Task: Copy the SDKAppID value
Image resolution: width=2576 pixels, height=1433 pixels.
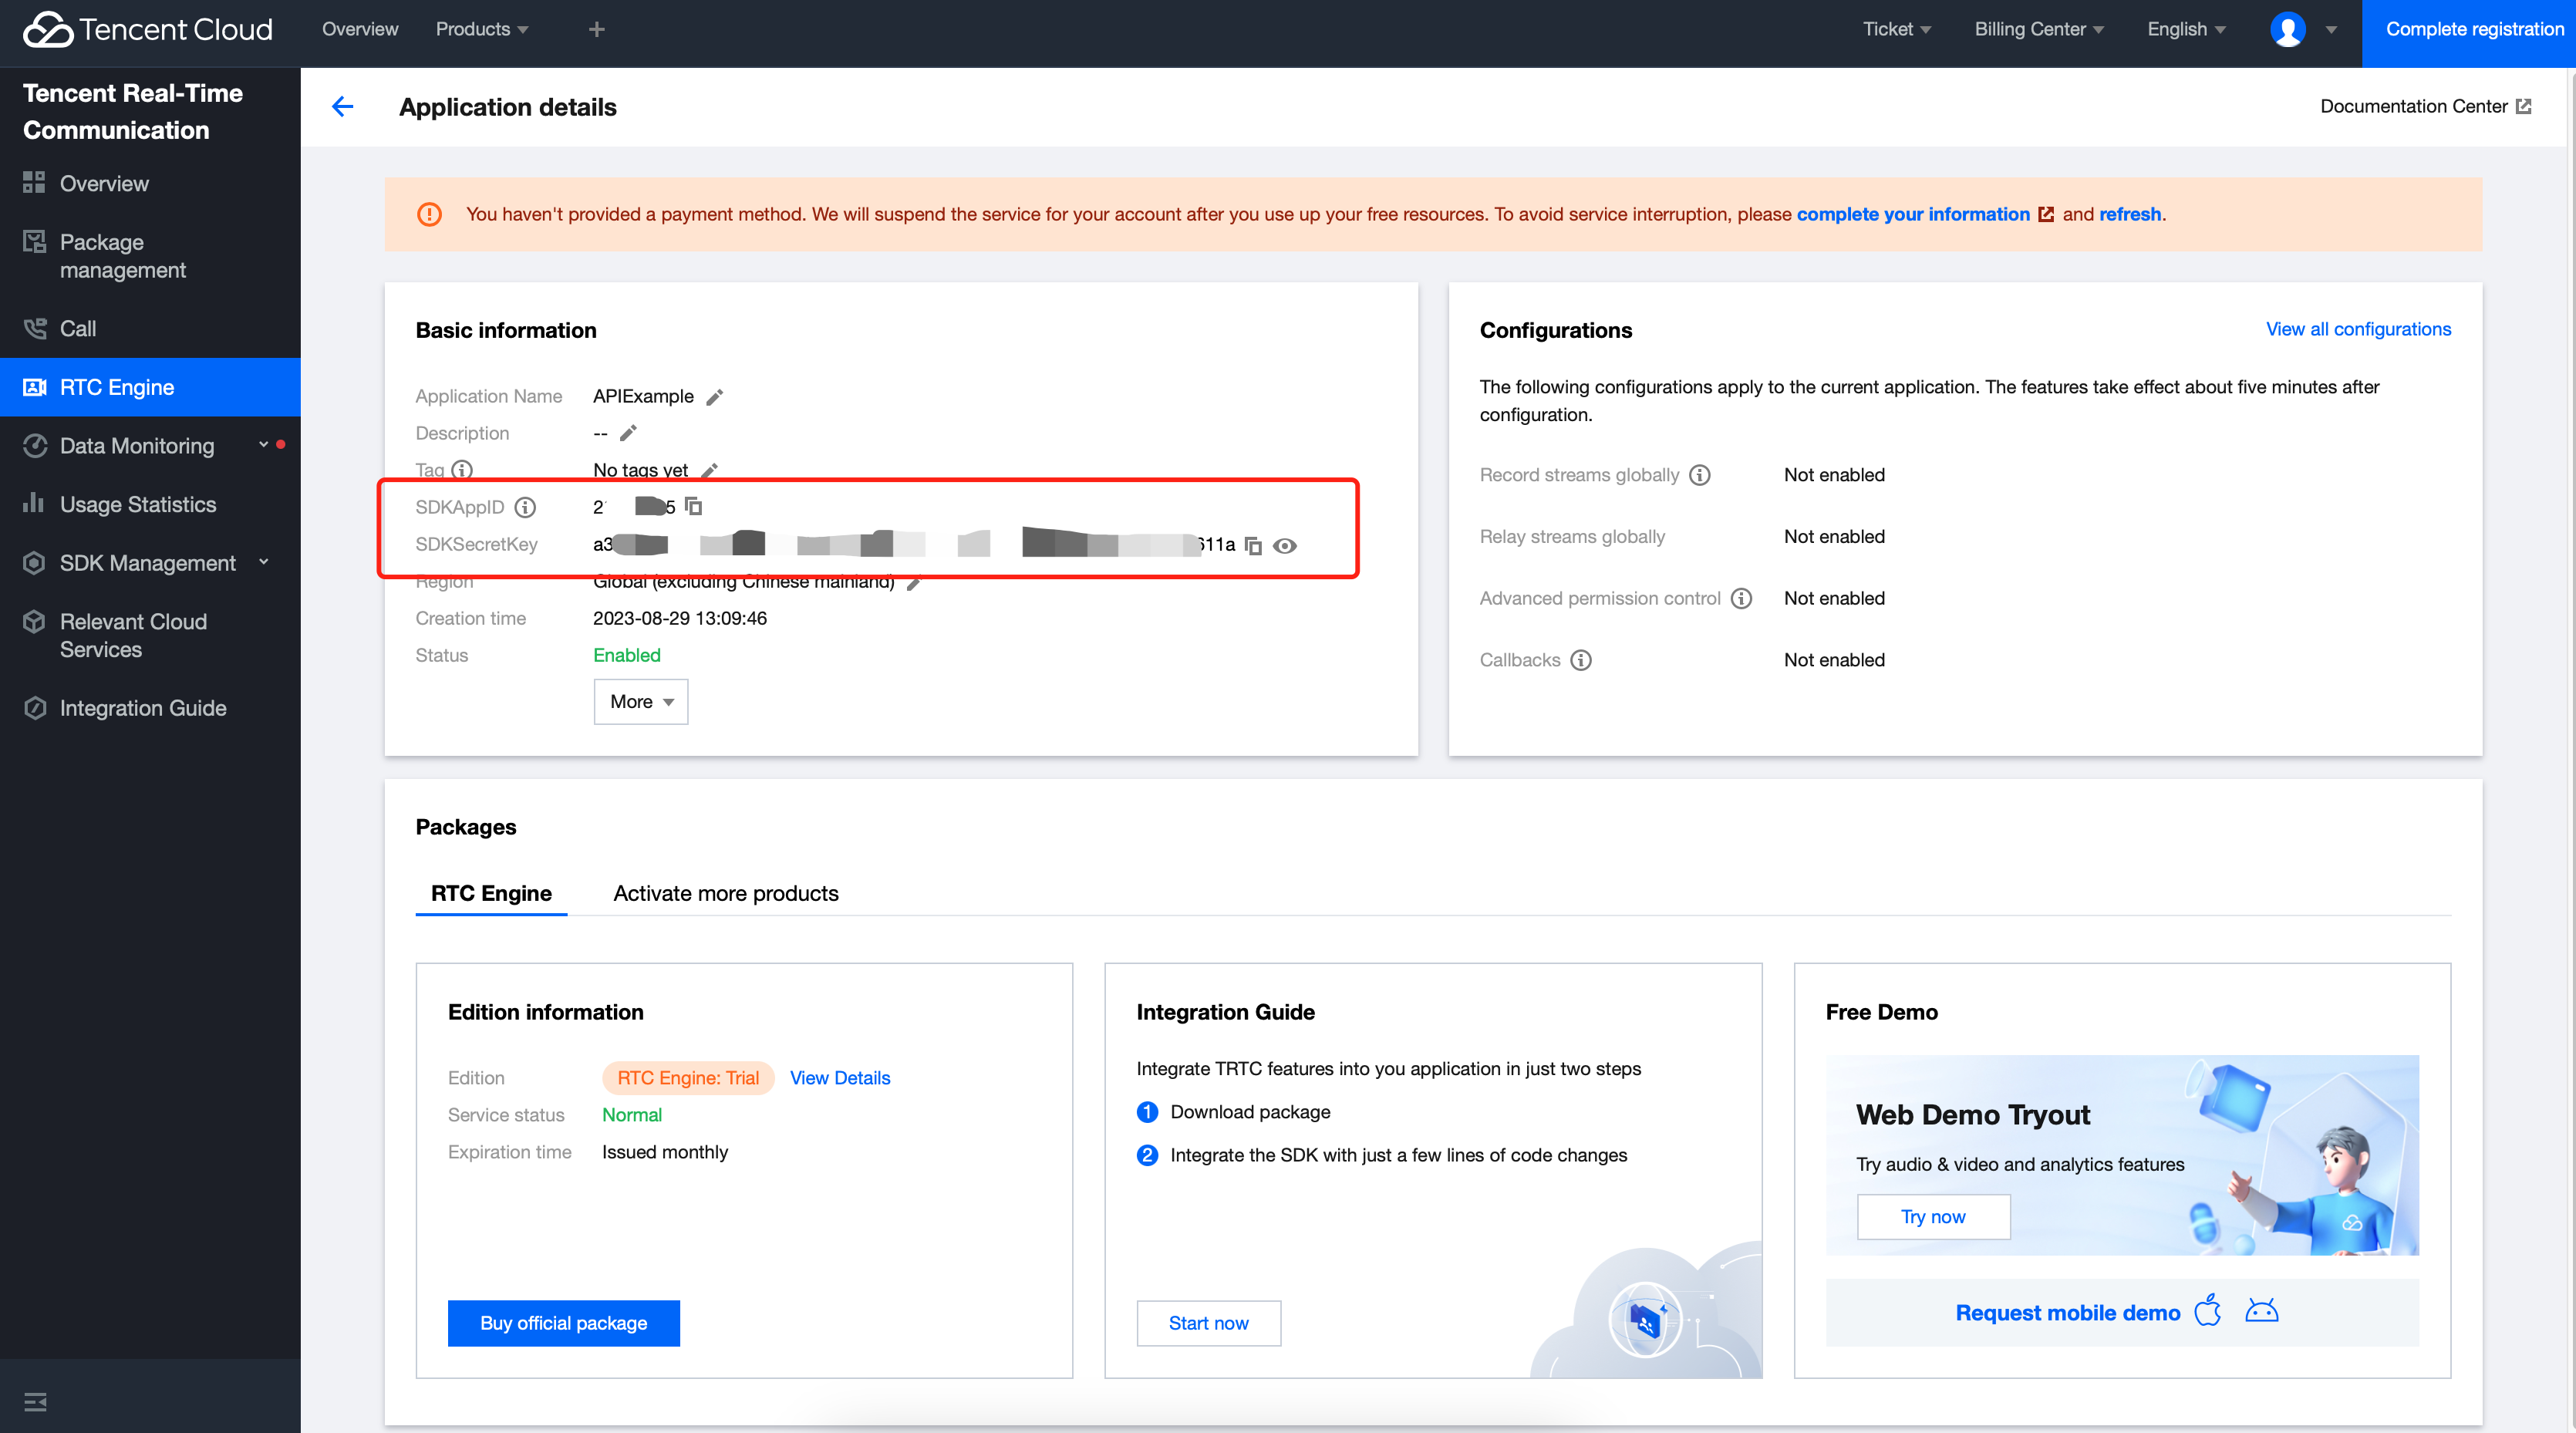Action: point(693,506)
